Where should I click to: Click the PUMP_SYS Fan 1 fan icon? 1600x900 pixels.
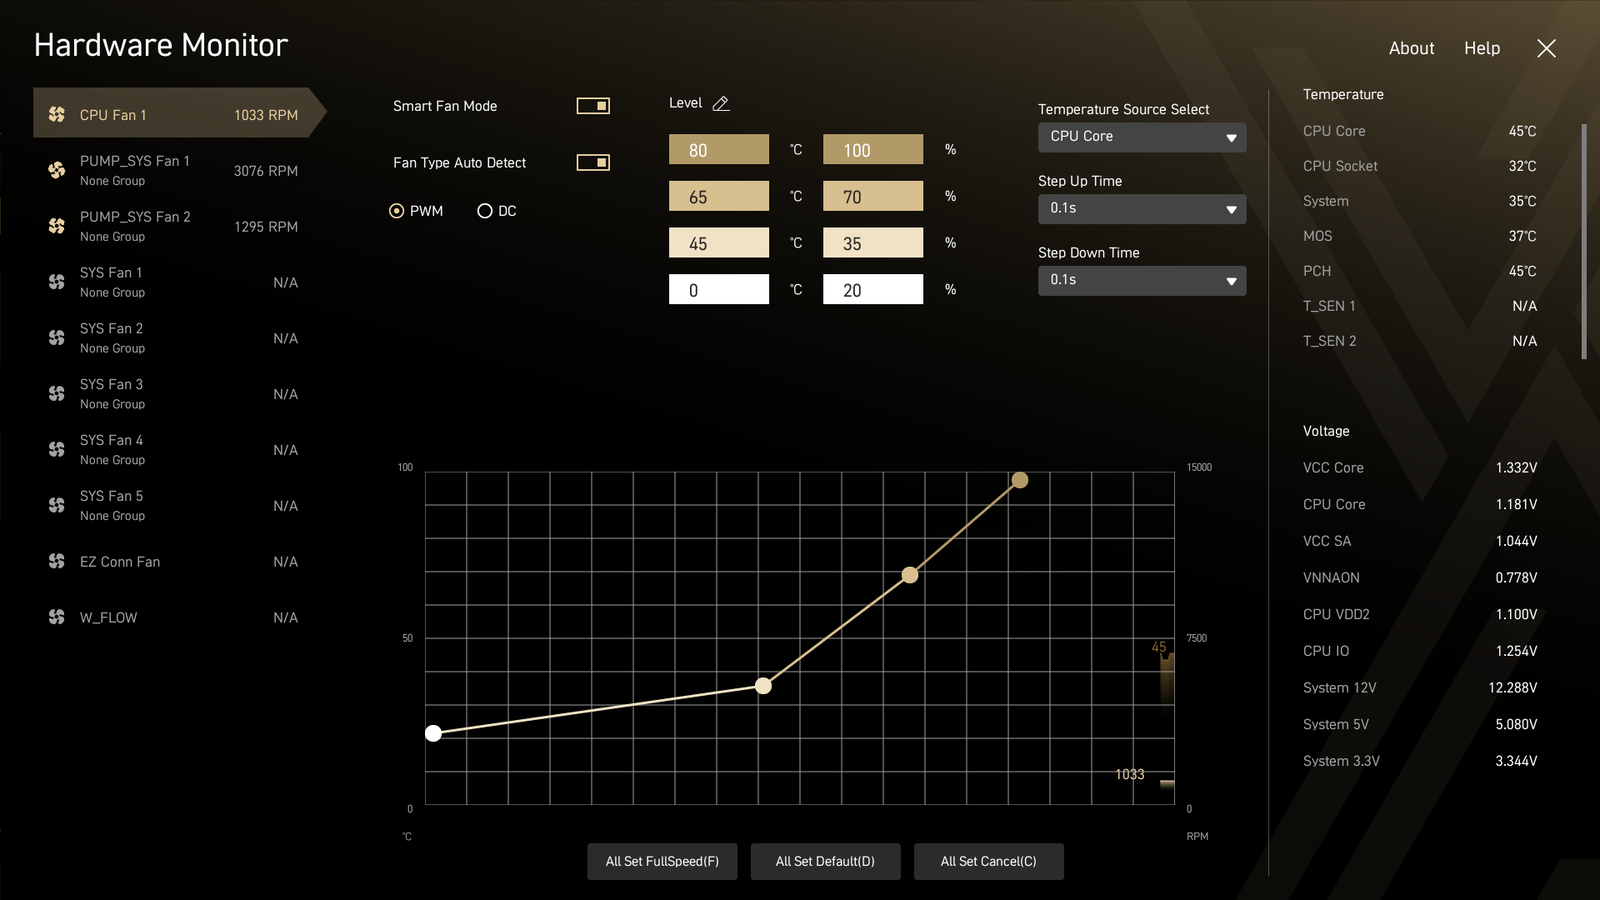coord(57,170)
